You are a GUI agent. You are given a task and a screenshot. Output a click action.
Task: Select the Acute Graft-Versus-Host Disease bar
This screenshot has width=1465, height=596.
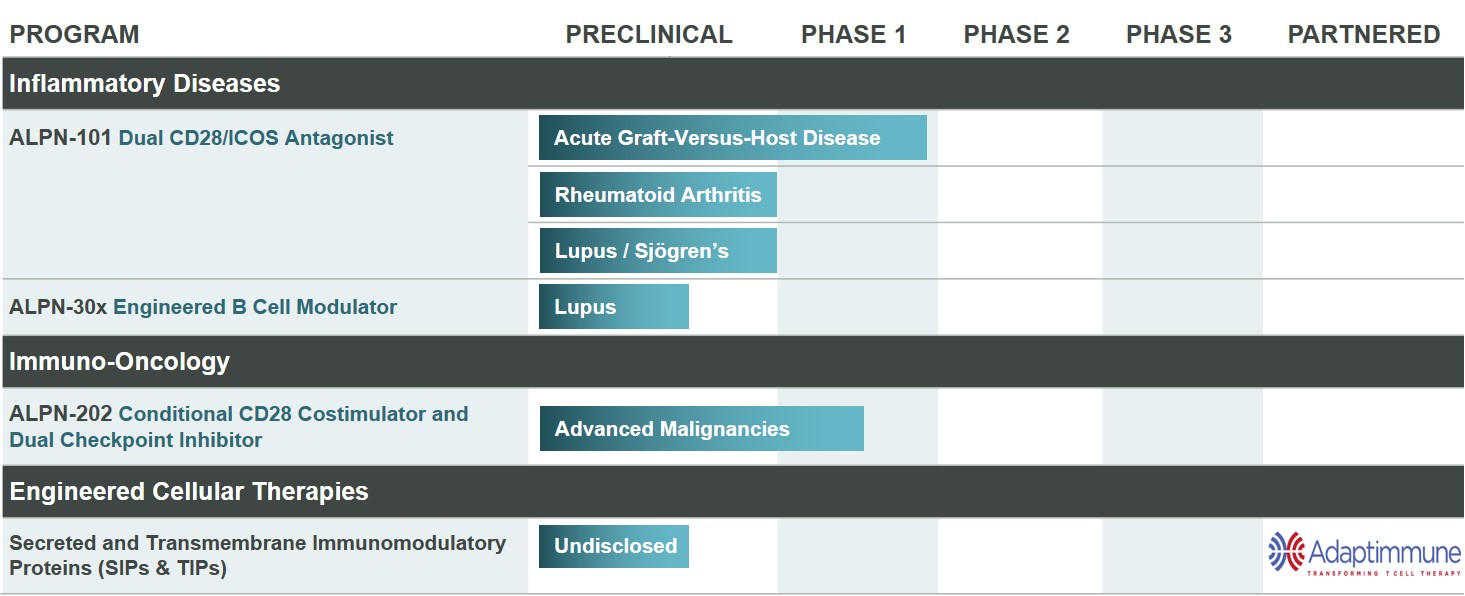732,138
